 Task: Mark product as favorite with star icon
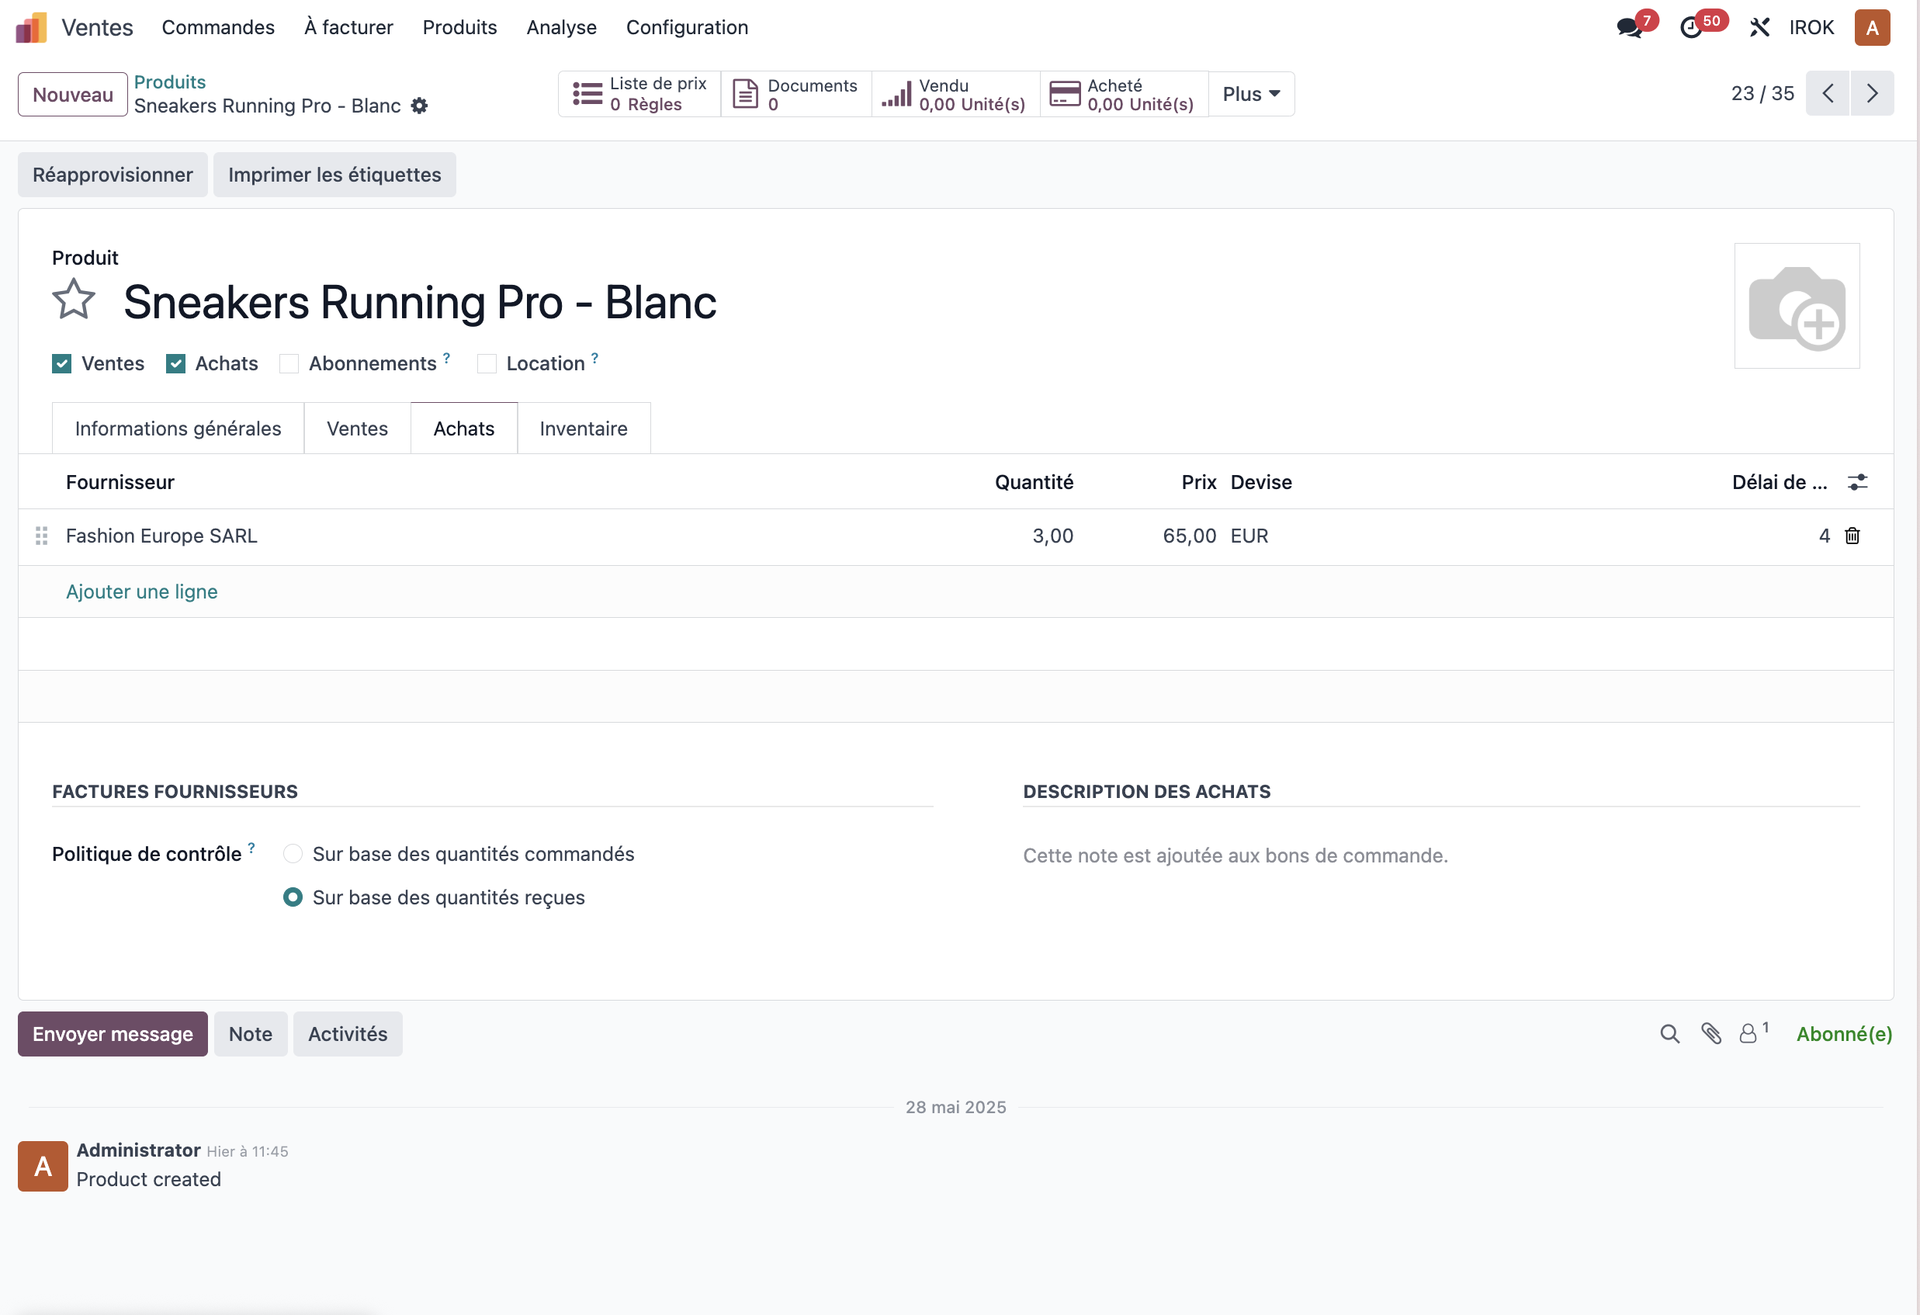pyautogui.click(x=74, y=300)
